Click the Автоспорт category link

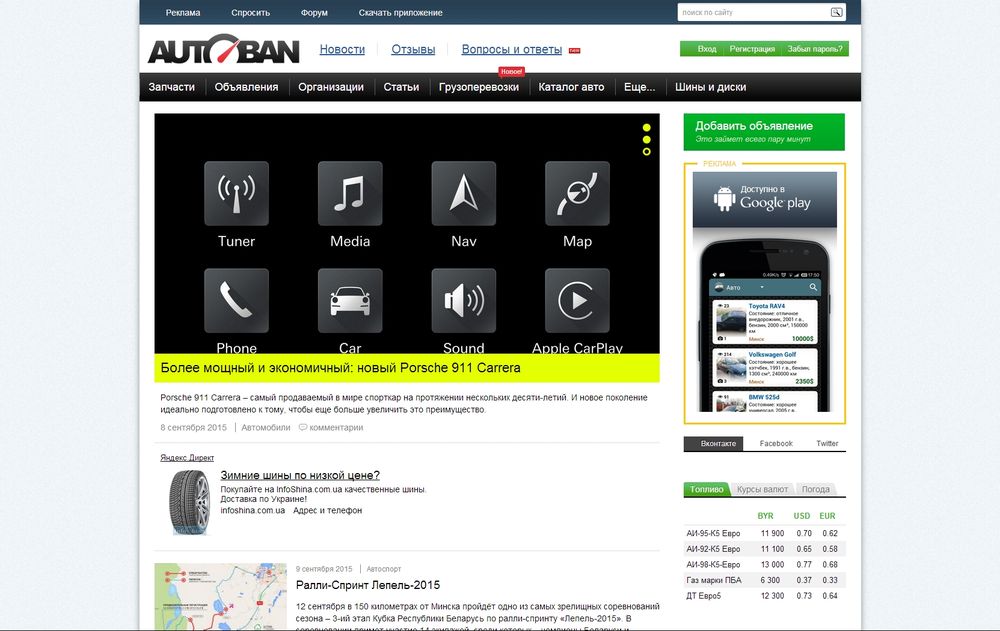[384, 568]
